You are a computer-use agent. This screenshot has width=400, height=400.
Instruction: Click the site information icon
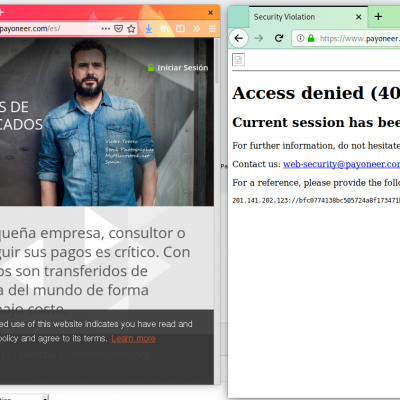click(300, 38)
